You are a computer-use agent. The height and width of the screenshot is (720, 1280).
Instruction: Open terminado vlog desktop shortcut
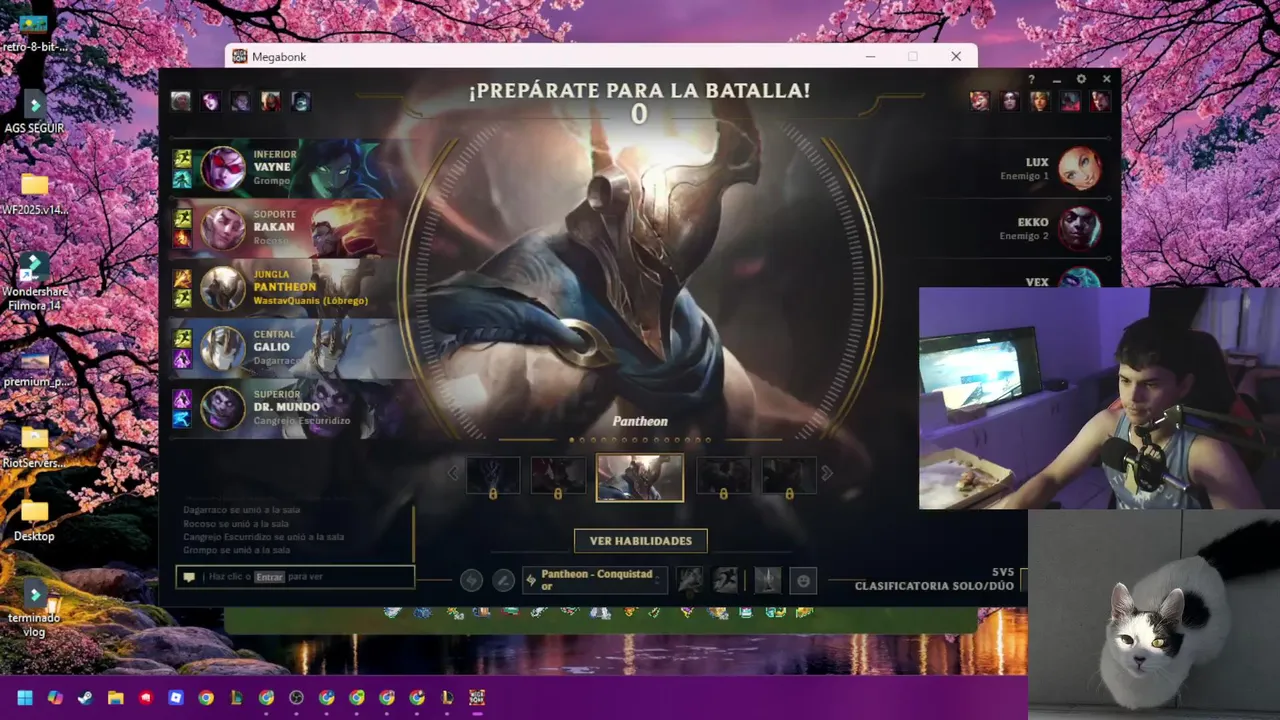coord(34,606)
